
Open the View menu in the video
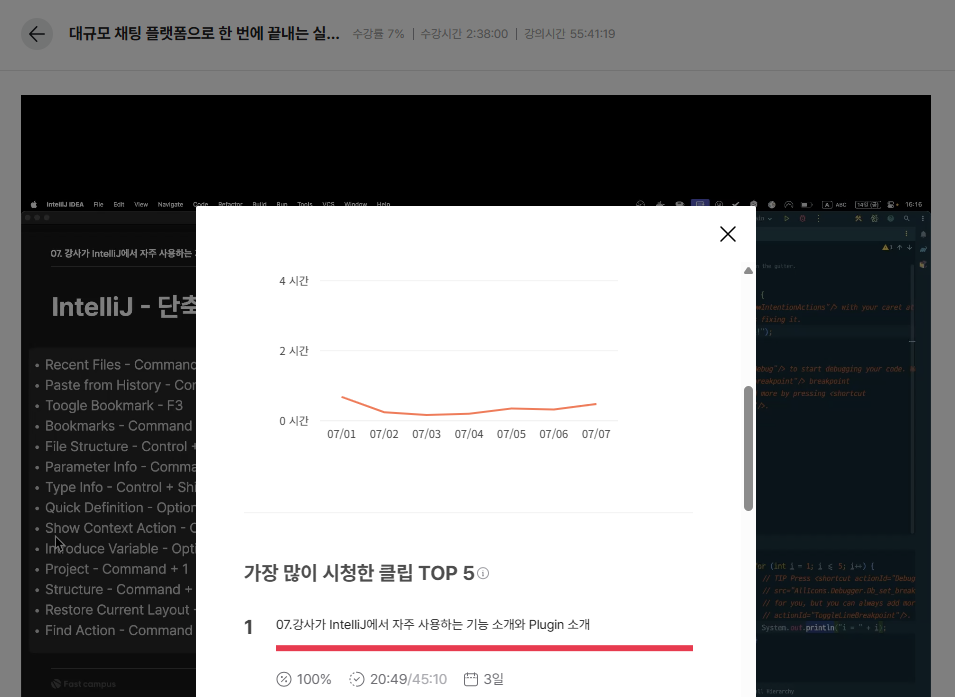click(x=141, y=205)
